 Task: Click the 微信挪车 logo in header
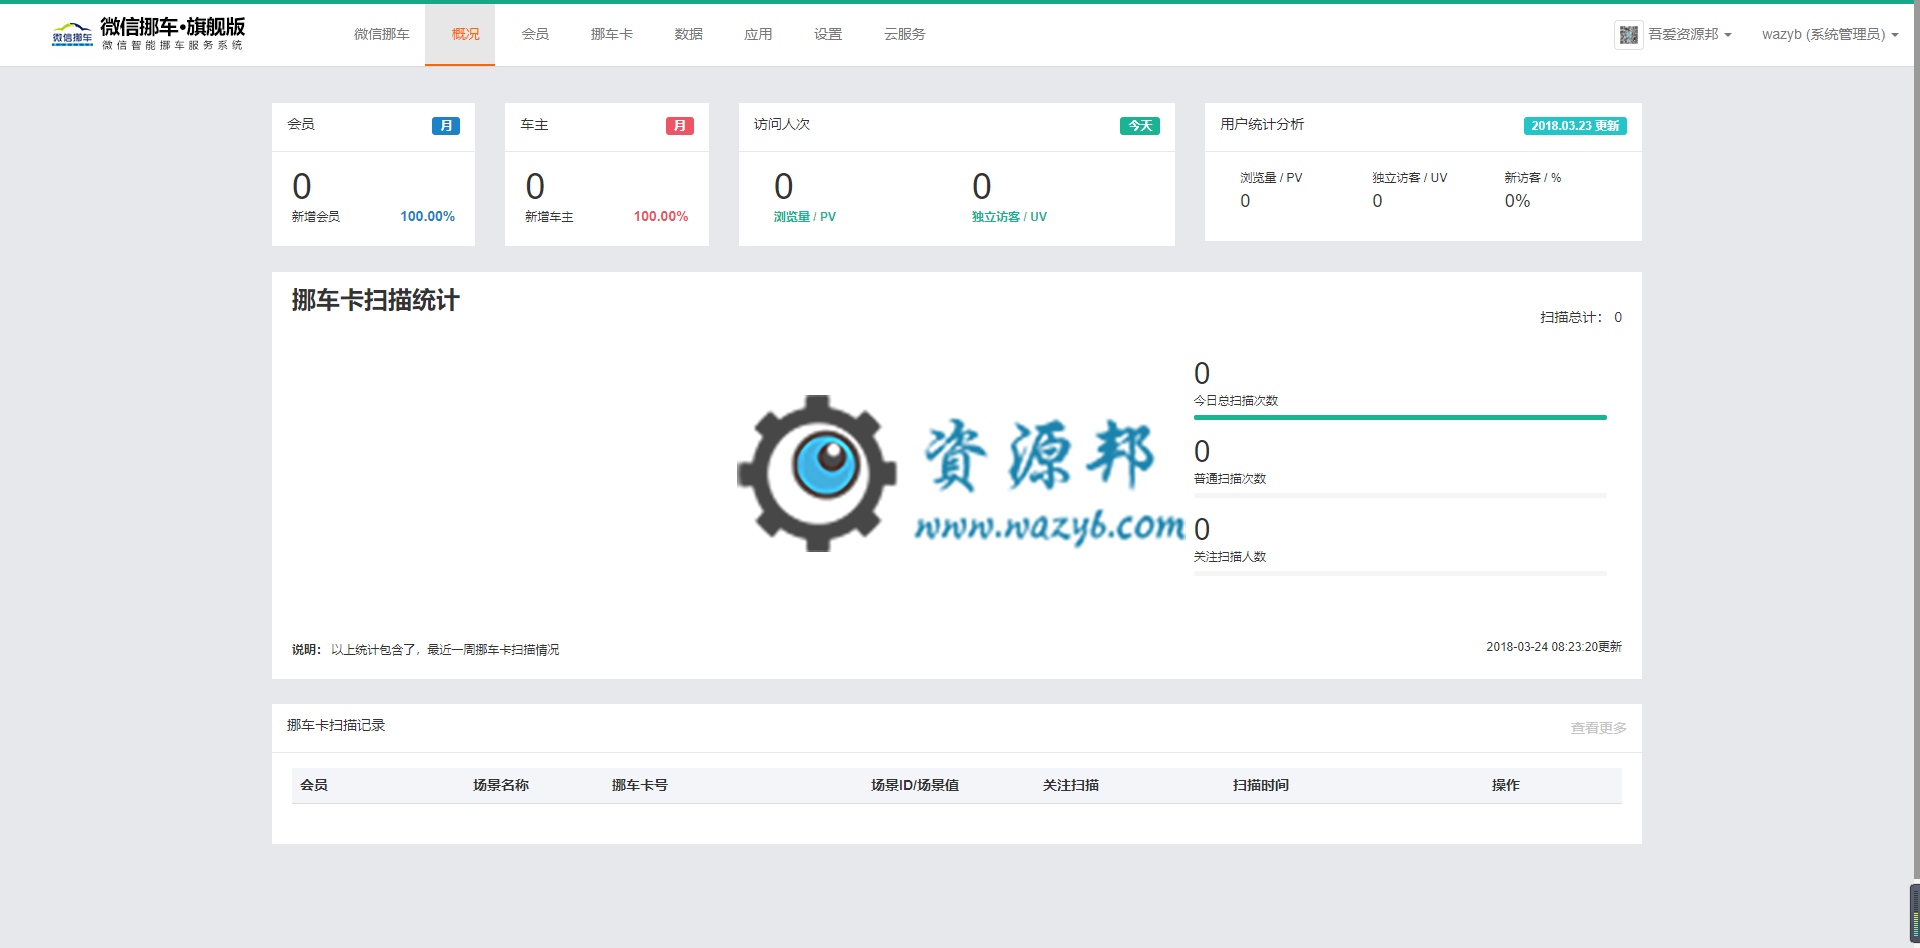(x=148, y=34)
